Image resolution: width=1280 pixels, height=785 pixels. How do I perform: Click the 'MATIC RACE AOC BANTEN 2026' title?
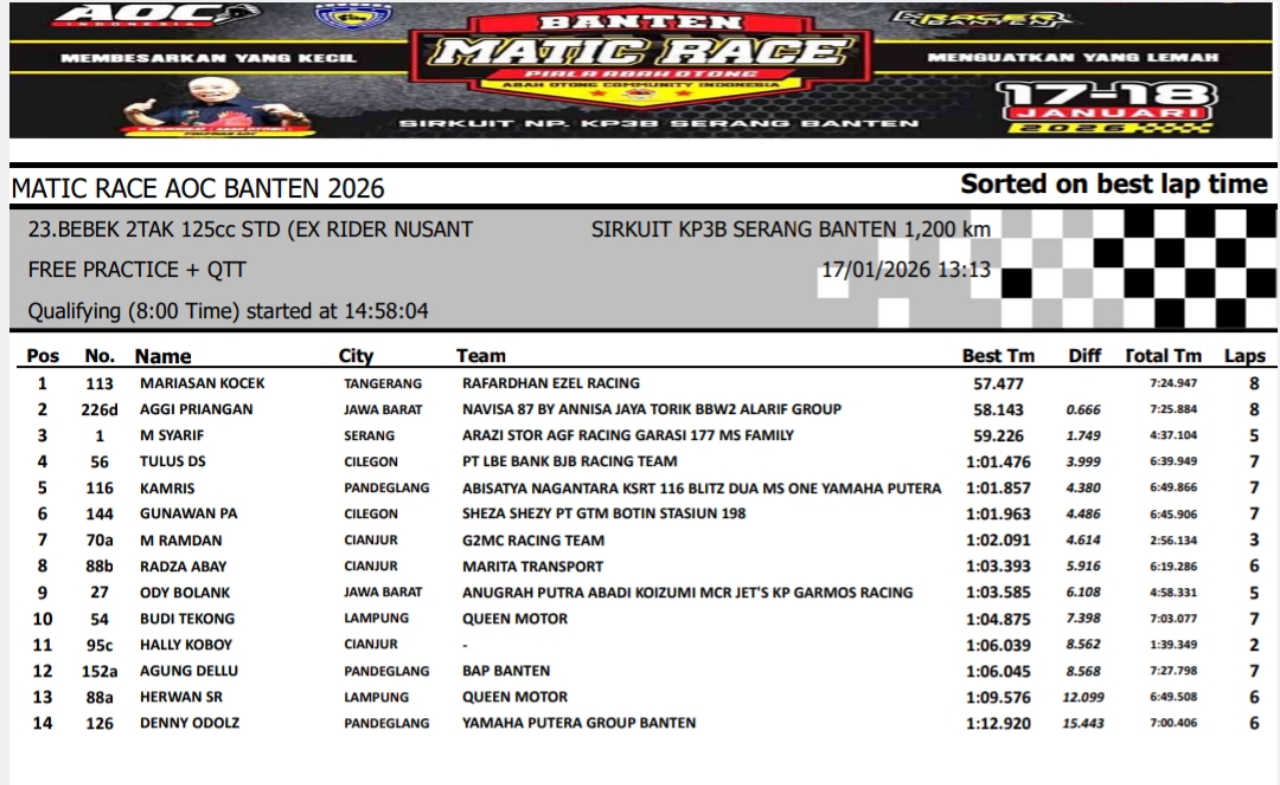[197, 189]
